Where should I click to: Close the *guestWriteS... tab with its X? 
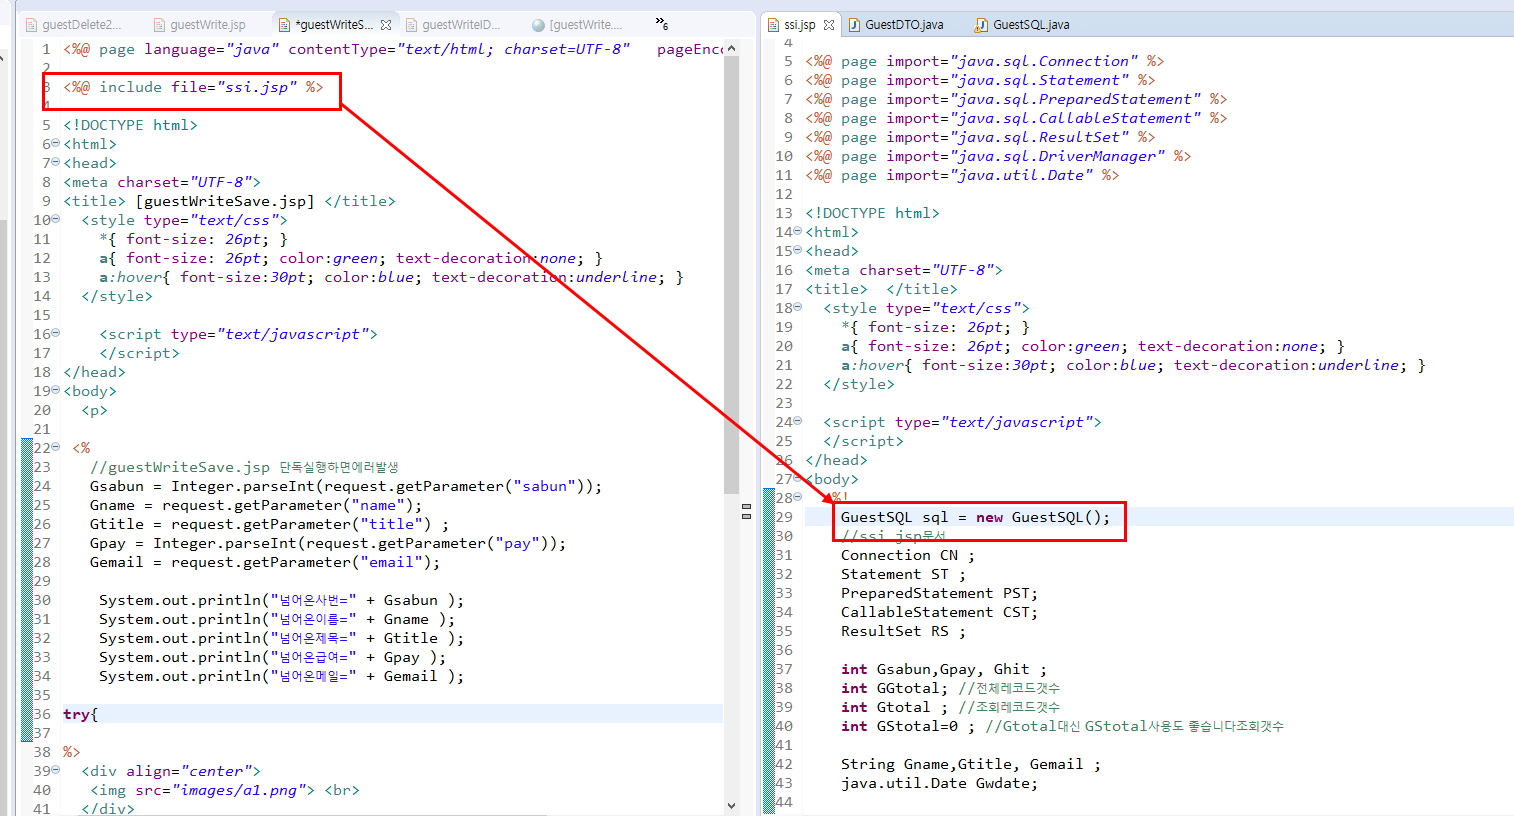(x=386, y=25)
